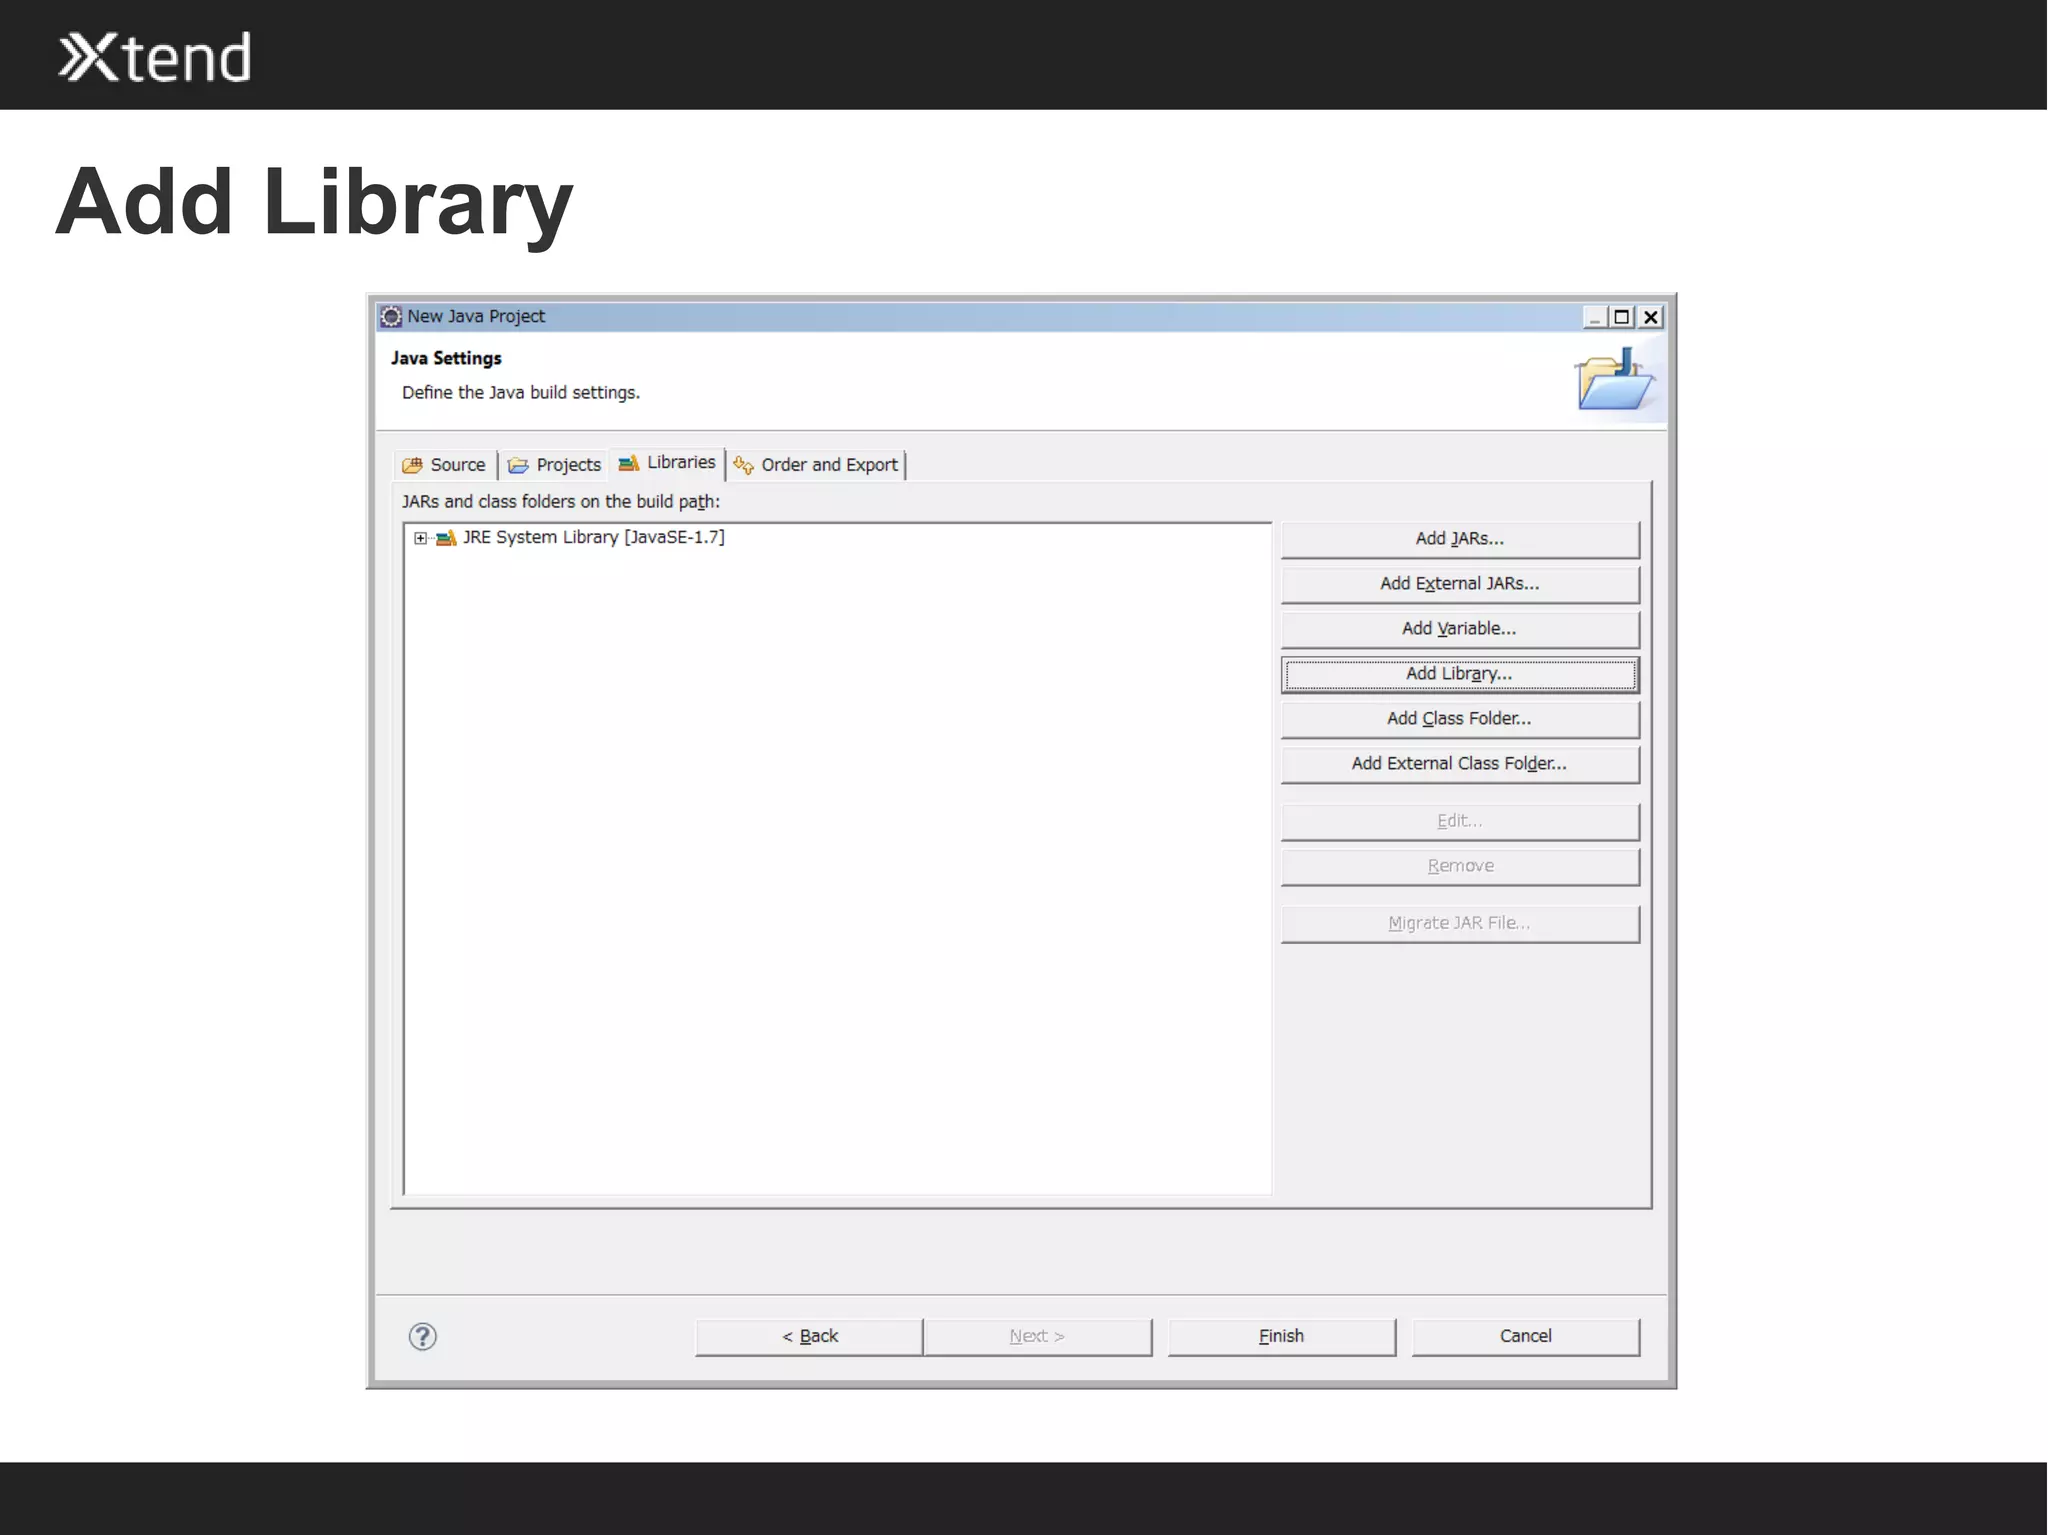Click Add Class Folder... button

click(x=1459, y=719)
